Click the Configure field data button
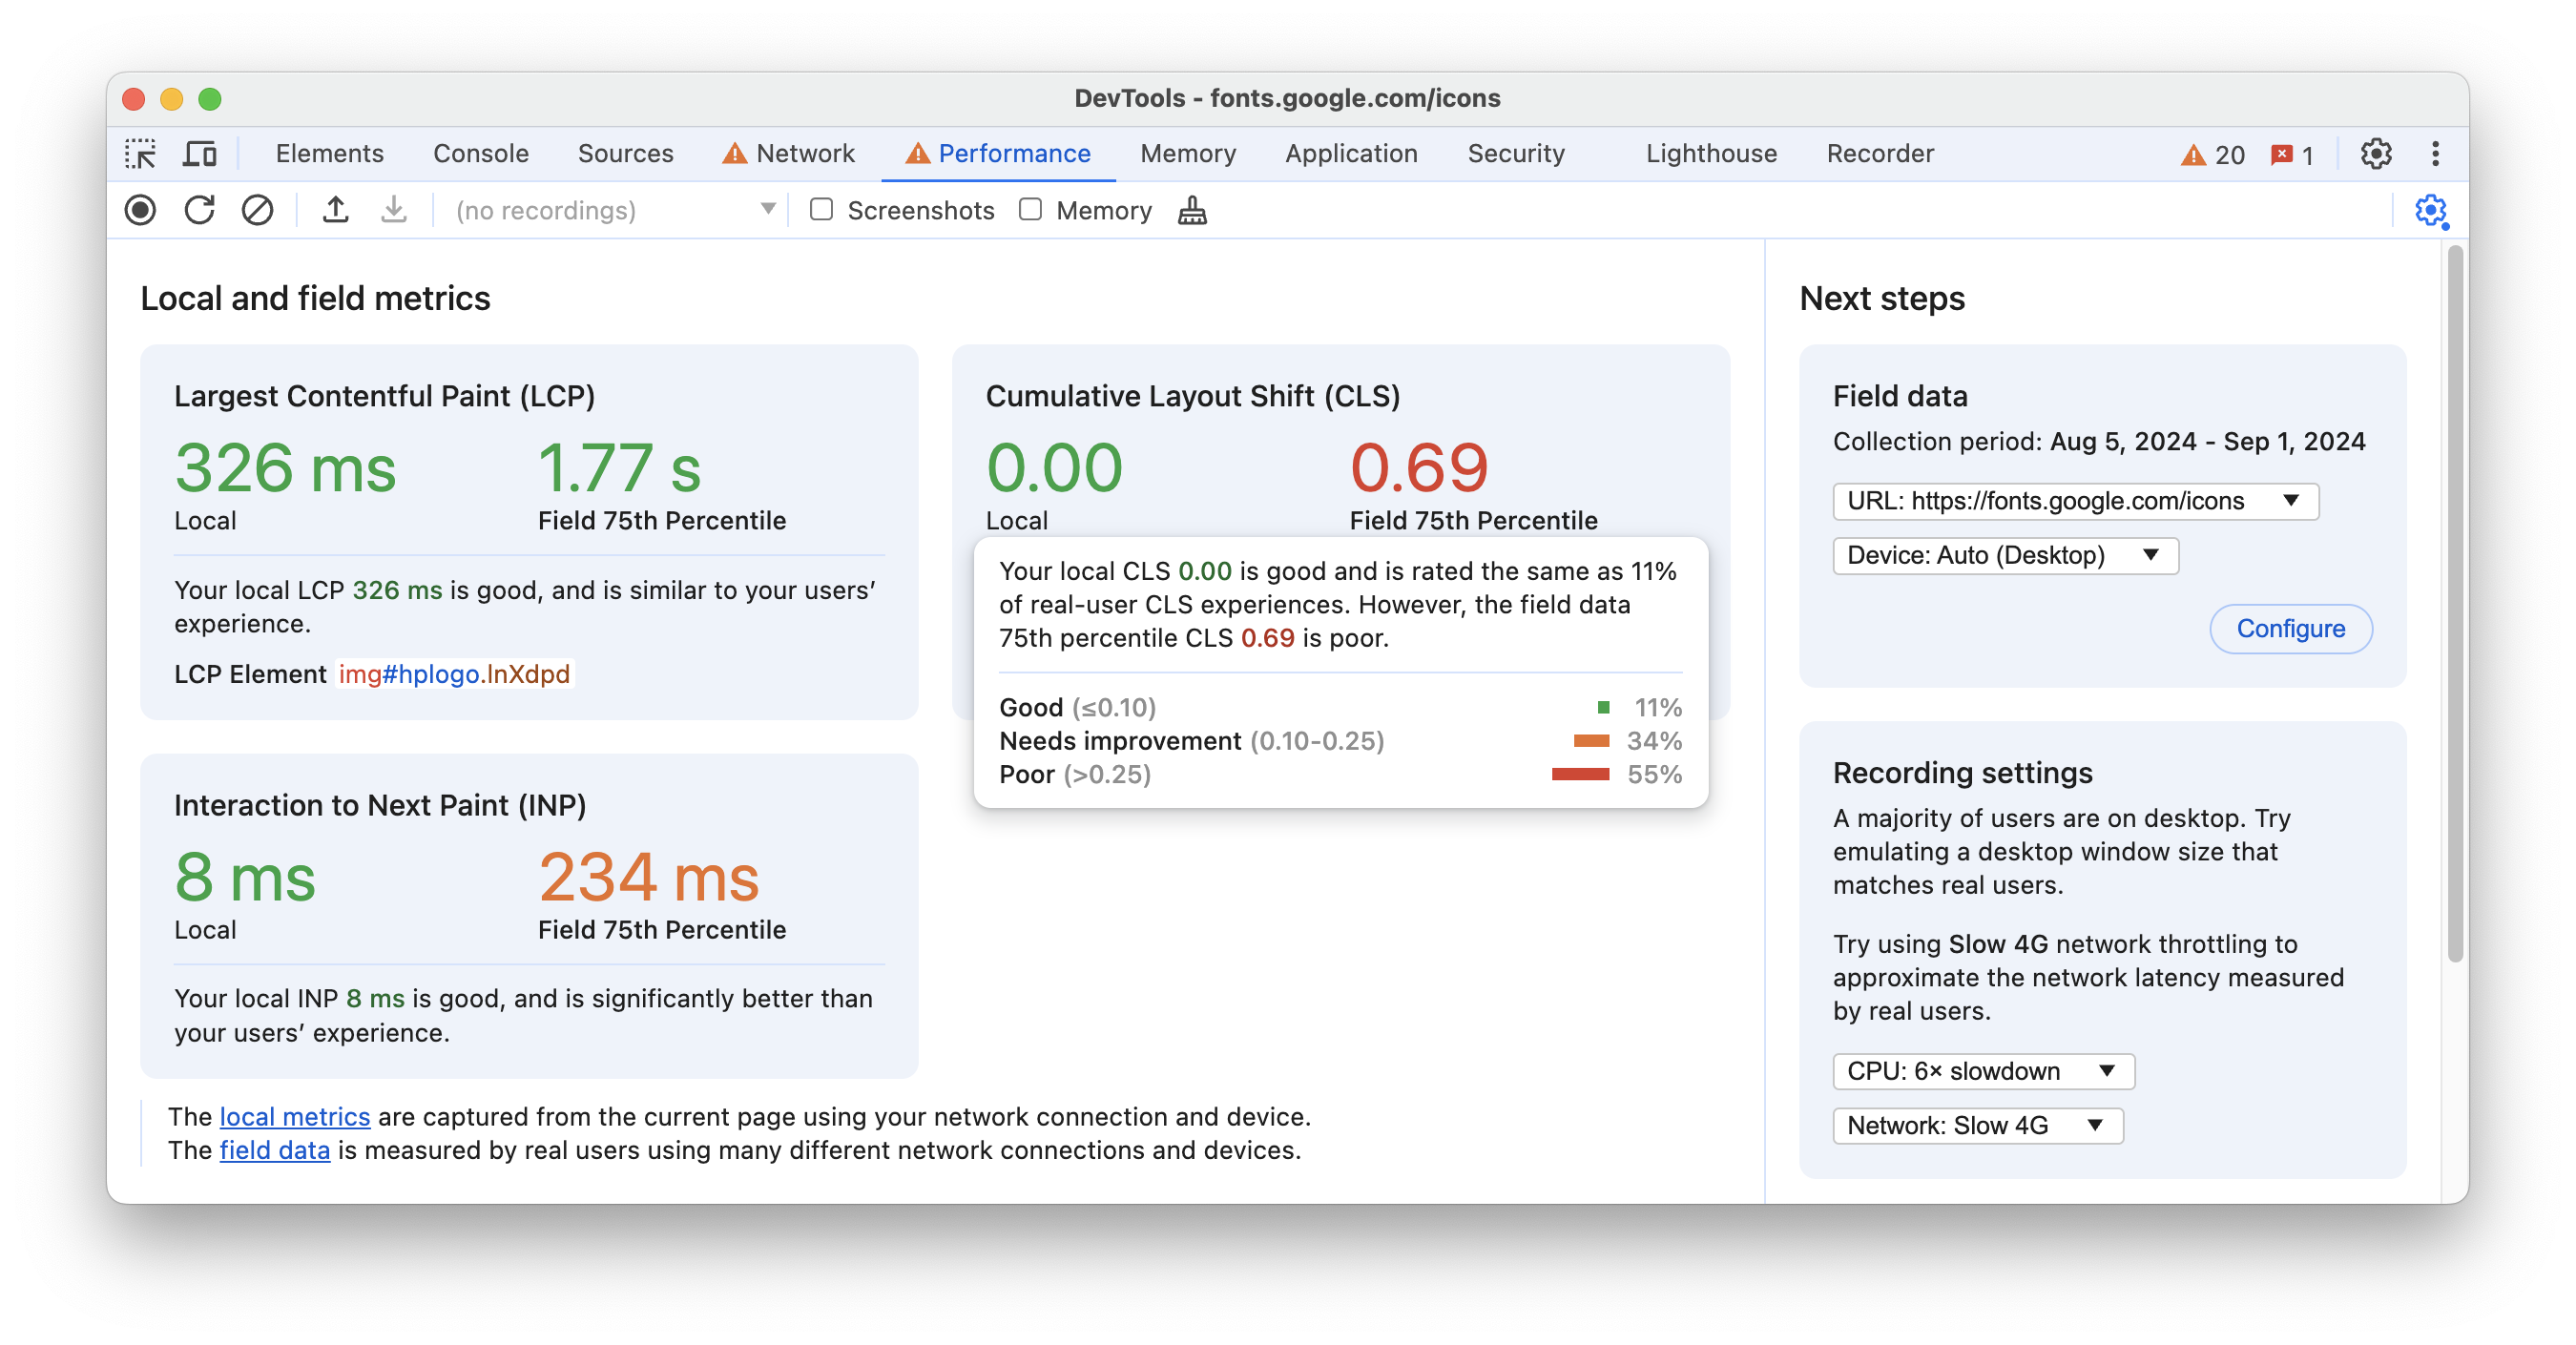 (x=2292, y=629)
